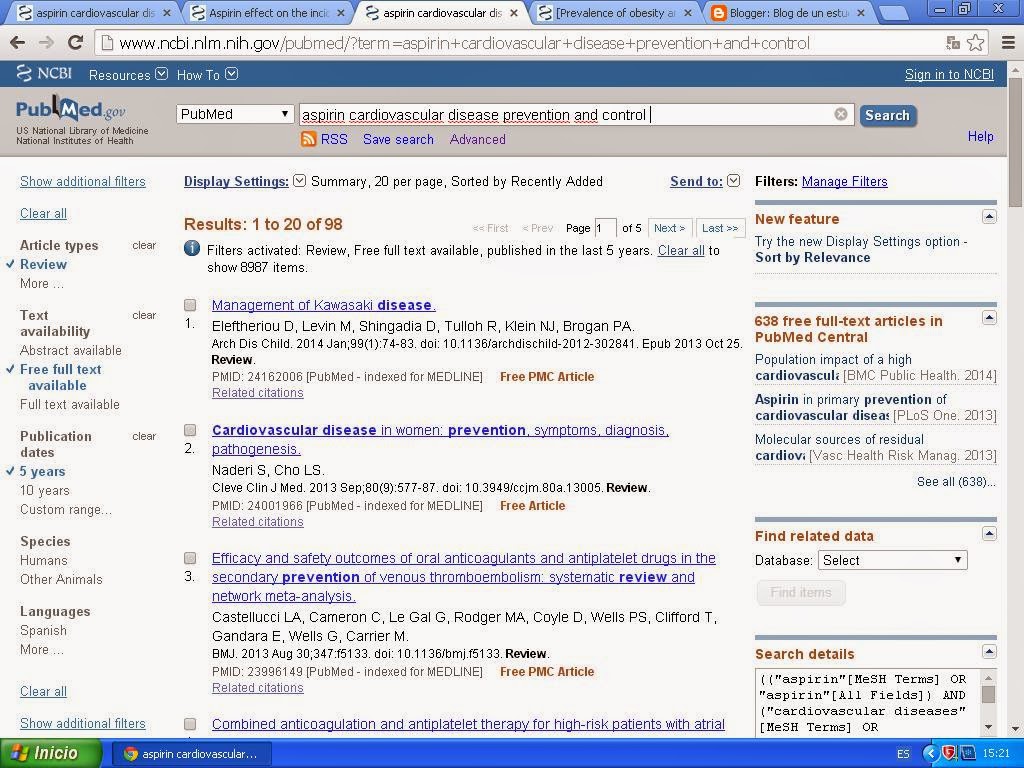Jump to Last results page
This screenshot has height=768, width=1024.
coord(720,228)
